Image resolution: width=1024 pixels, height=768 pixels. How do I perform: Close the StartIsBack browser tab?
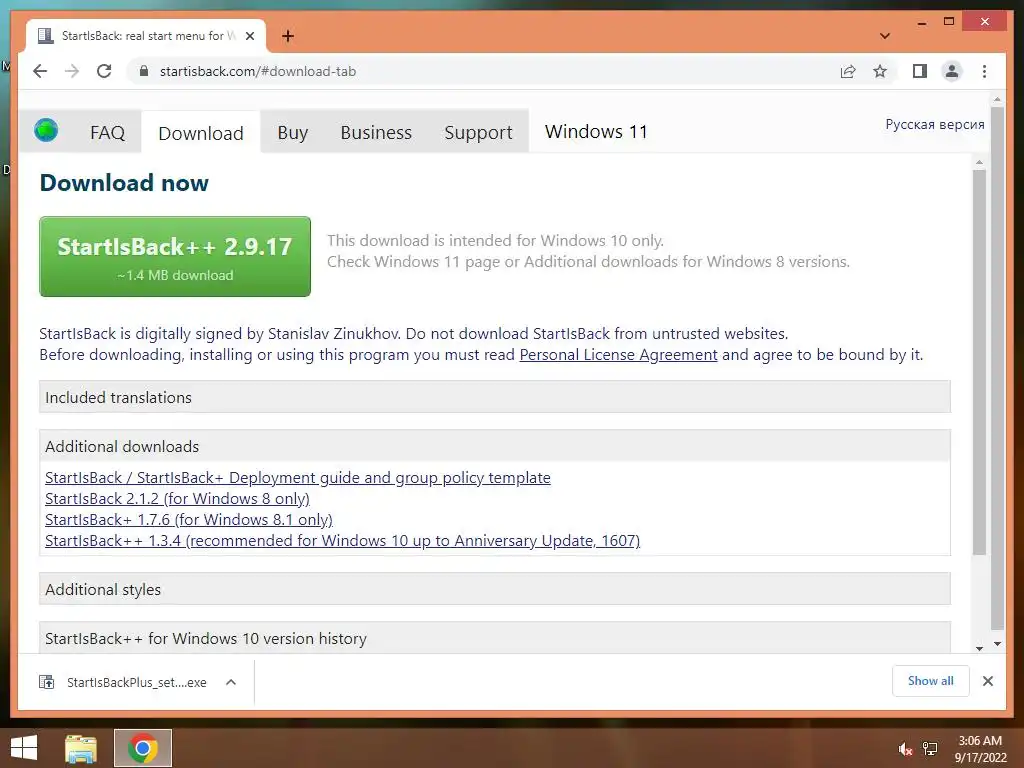click(x=249, y=36)
